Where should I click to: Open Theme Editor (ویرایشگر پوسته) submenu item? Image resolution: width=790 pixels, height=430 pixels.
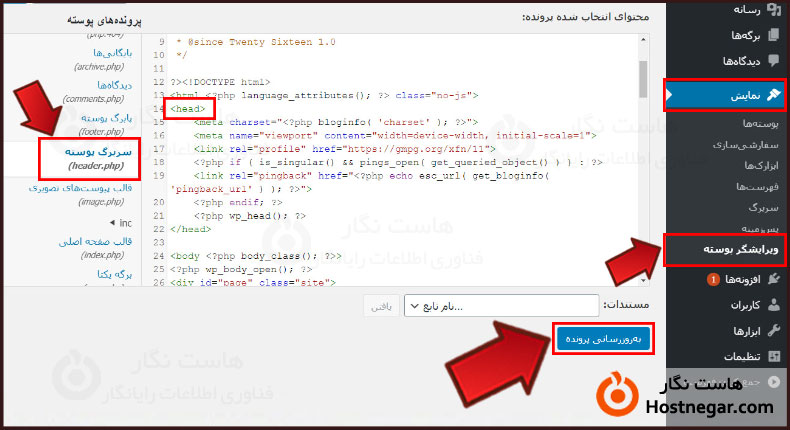[722, 248]
